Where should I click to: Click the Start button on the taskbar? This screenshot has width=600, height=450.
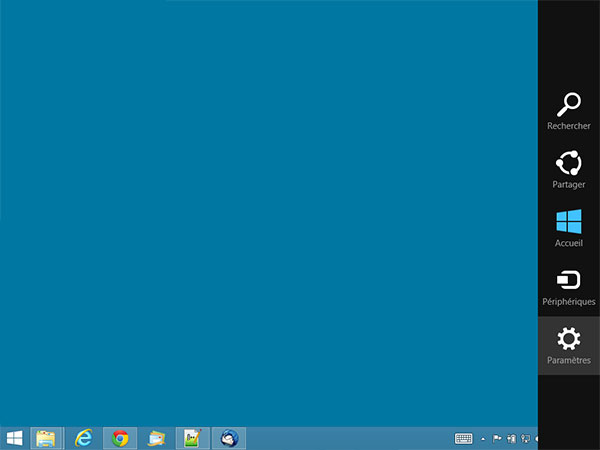(x=15, y=438)
